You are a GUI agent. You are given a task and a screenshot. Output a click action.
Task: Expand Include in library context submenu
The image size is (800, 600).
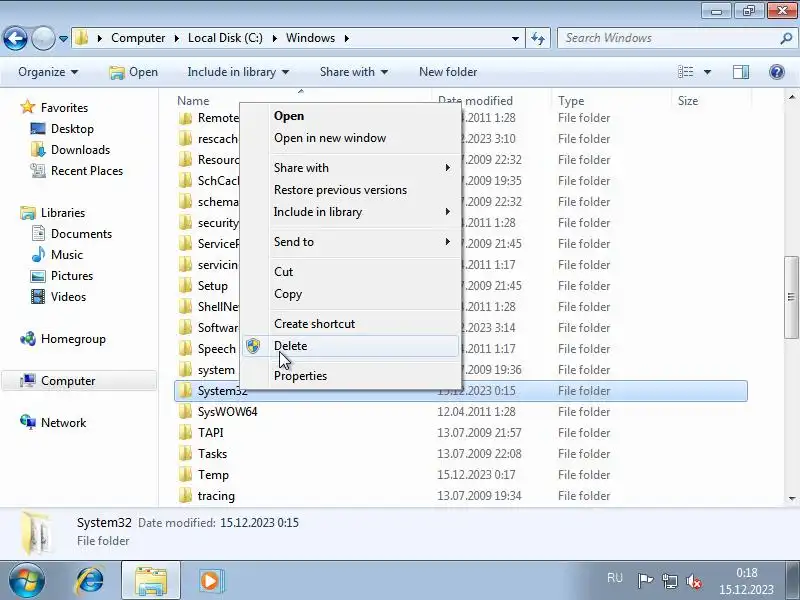[x=351, y=212]
